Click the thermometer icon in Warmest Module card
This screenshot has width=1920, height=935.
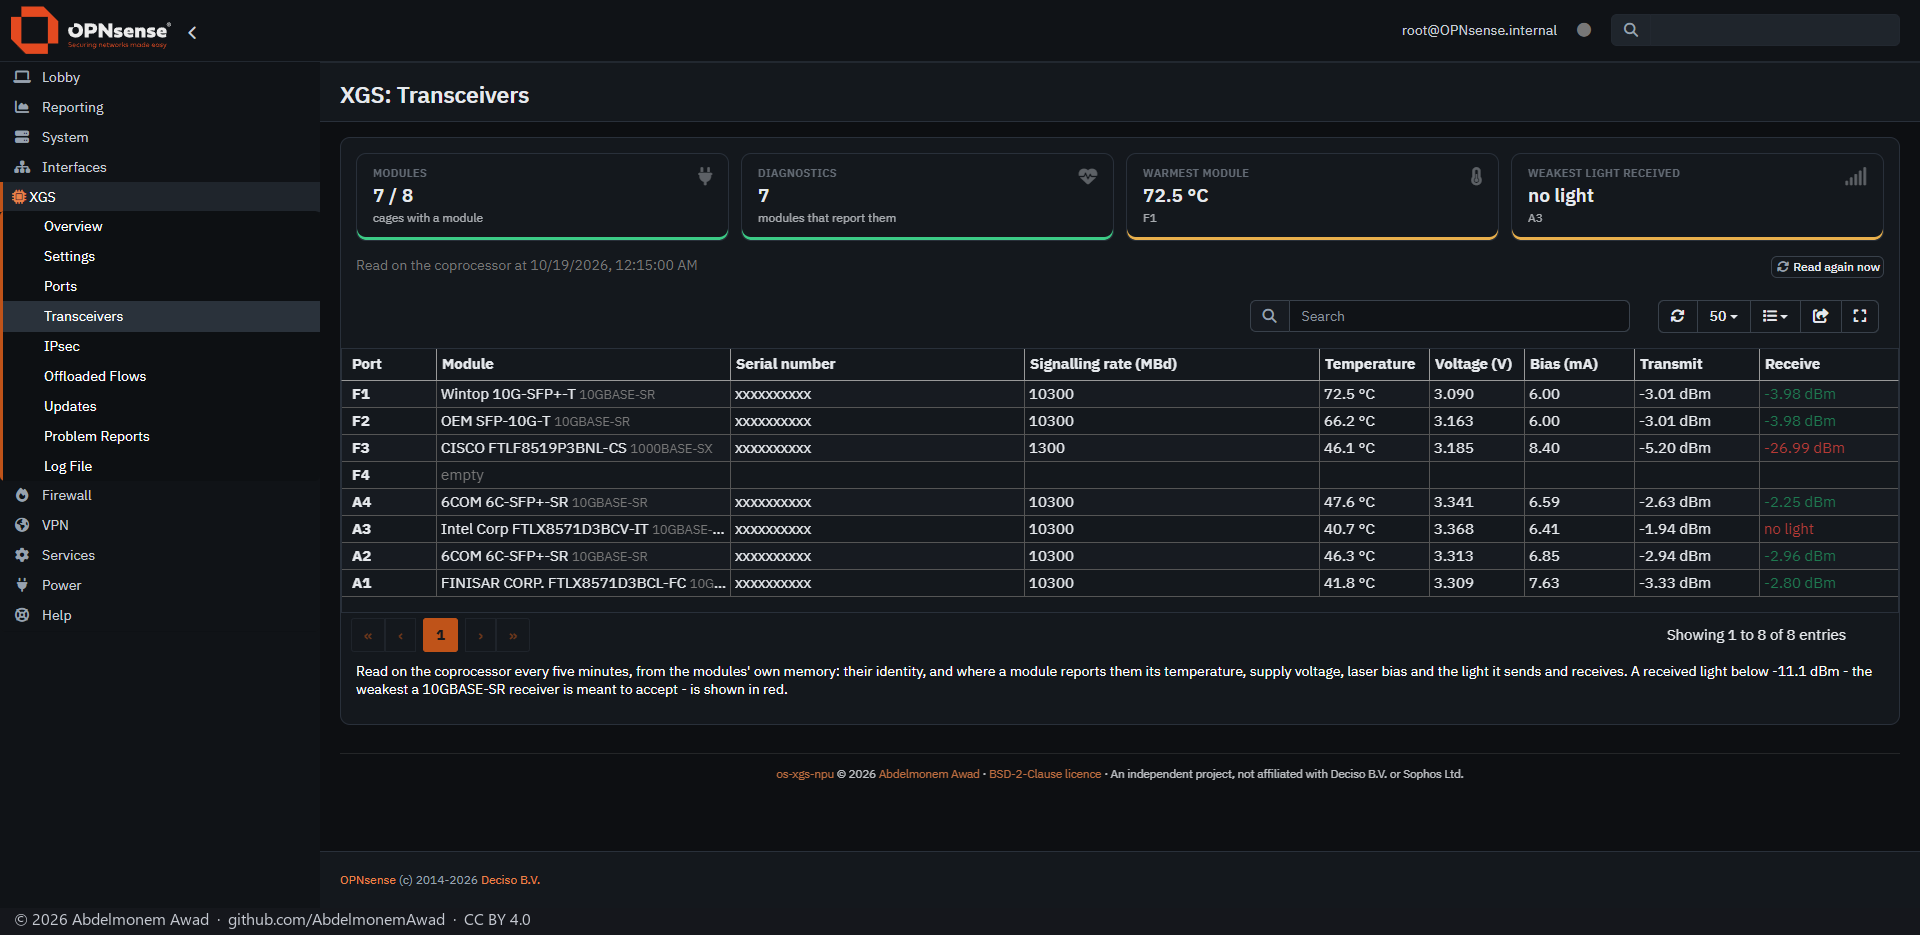(x=1476, y=176)
